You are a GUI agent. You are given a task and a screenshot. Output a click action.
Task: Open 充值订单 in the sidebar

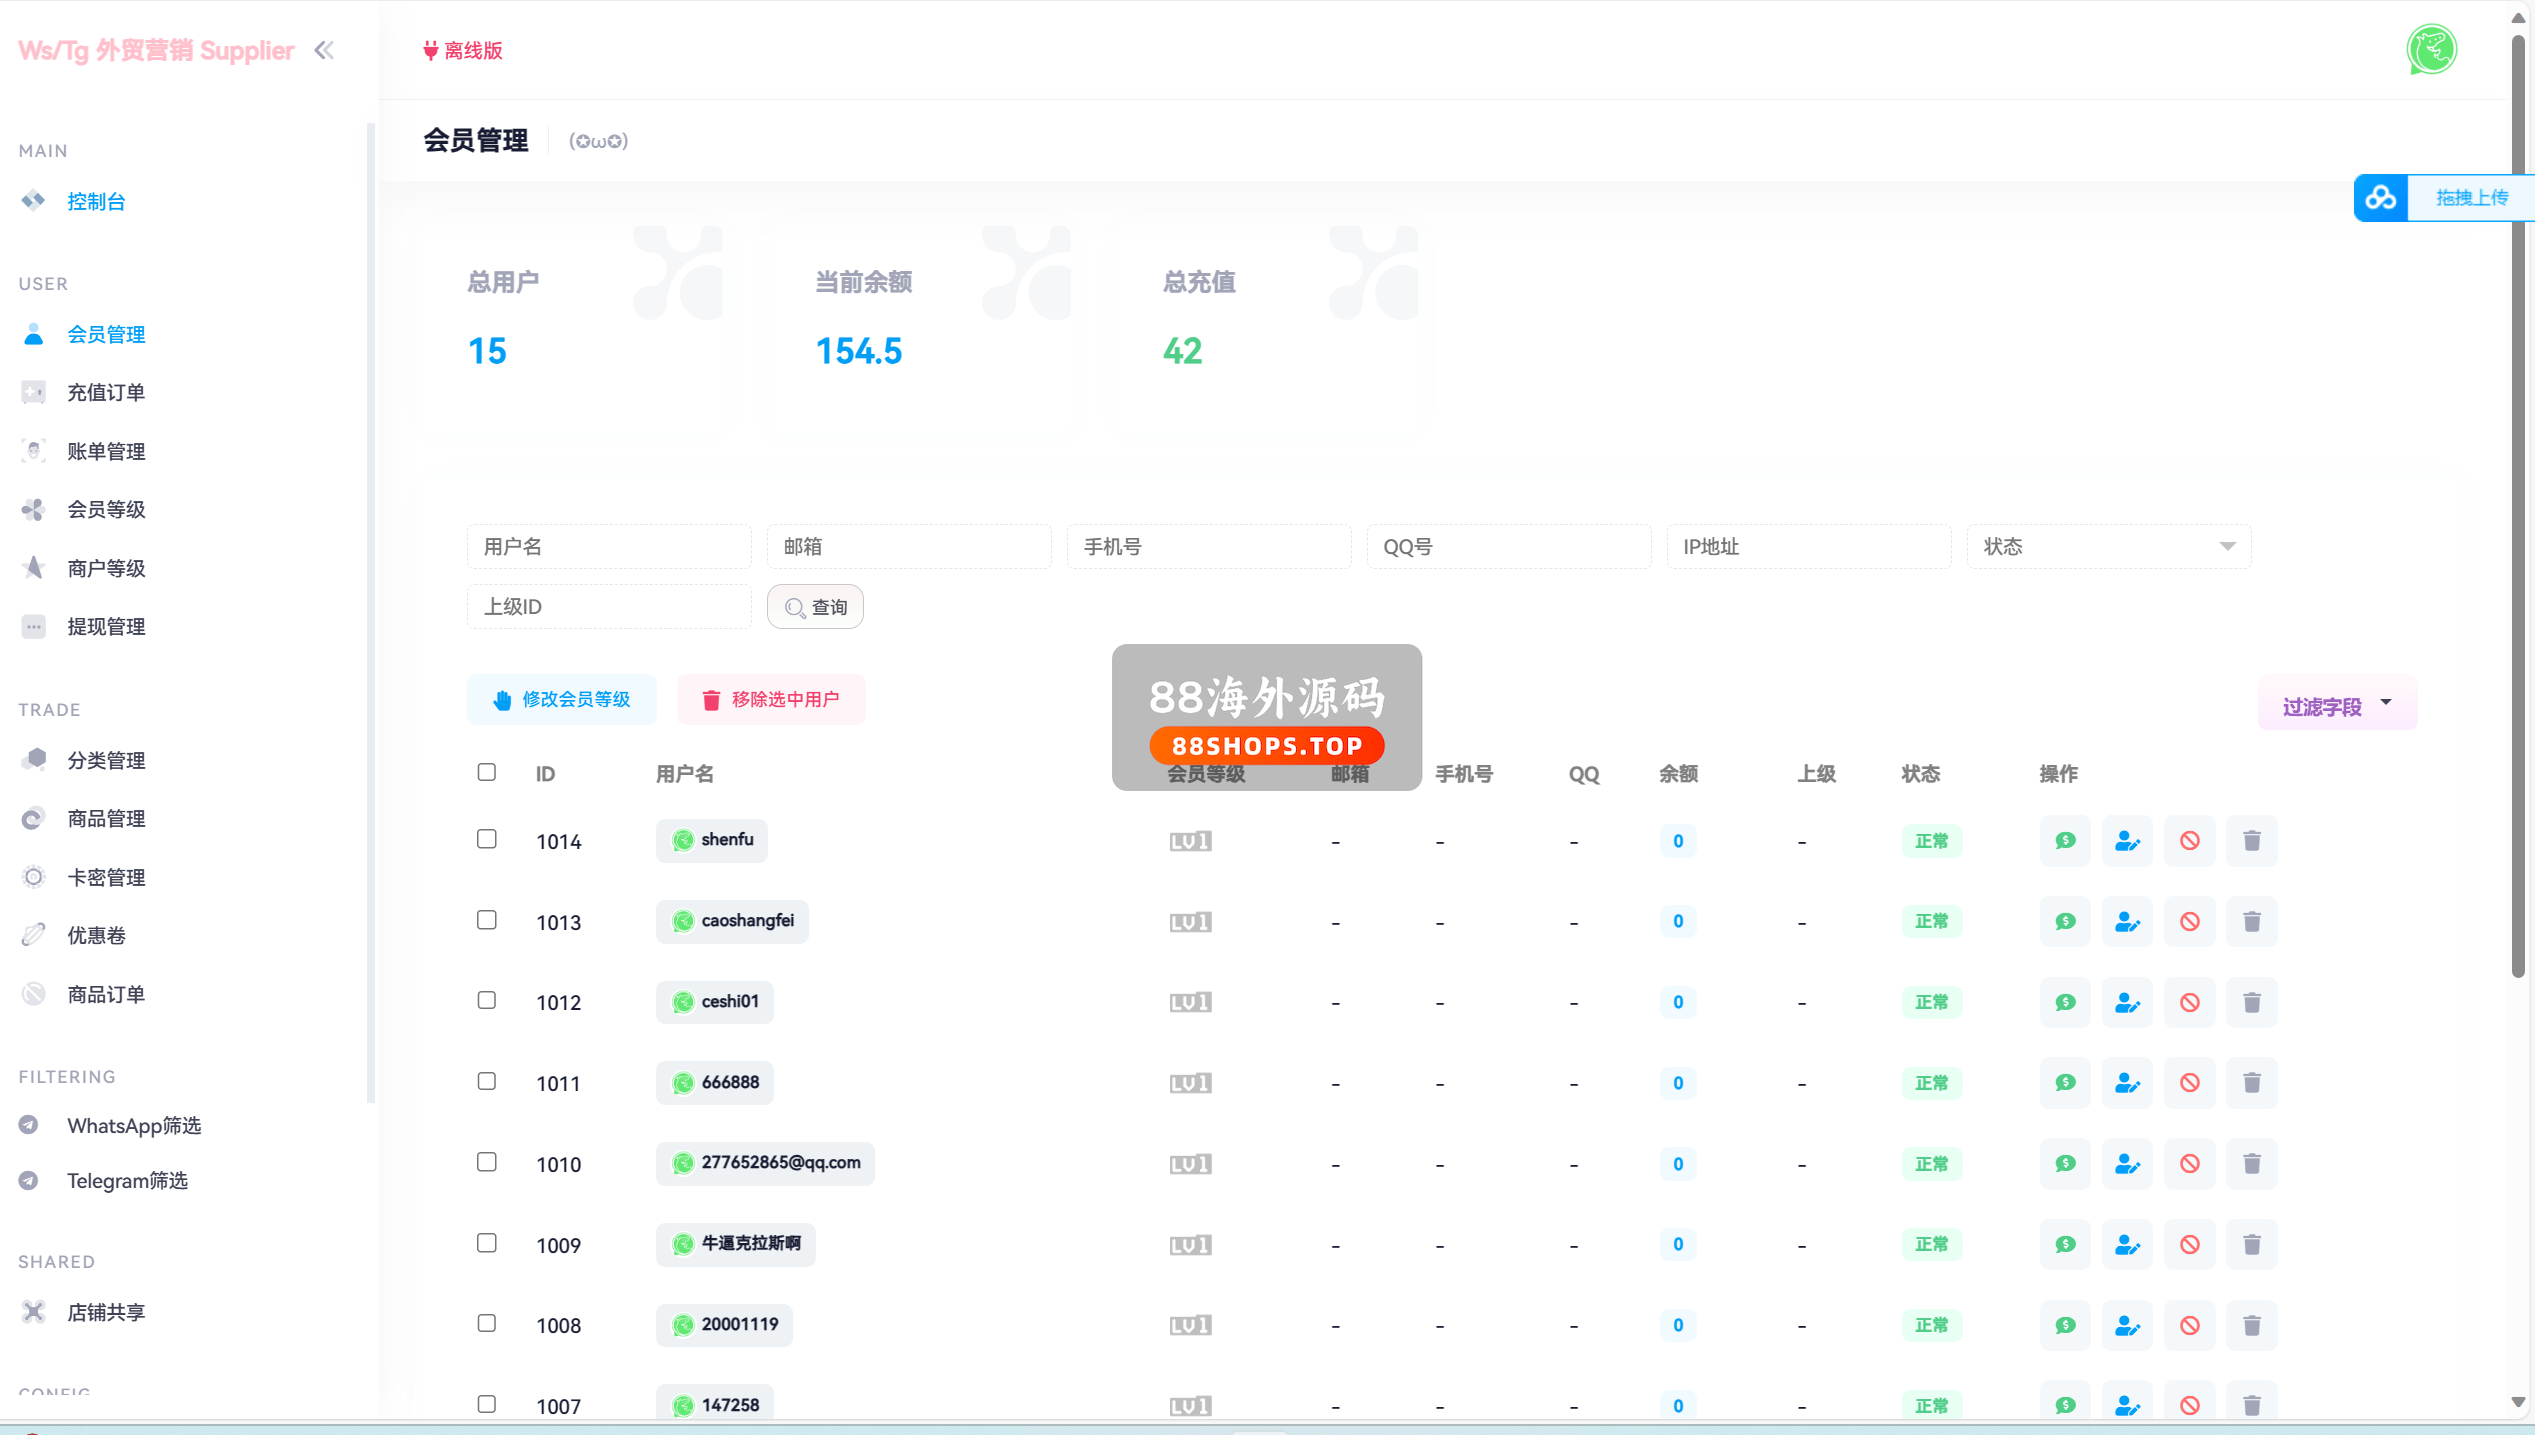tap(106, 392)
